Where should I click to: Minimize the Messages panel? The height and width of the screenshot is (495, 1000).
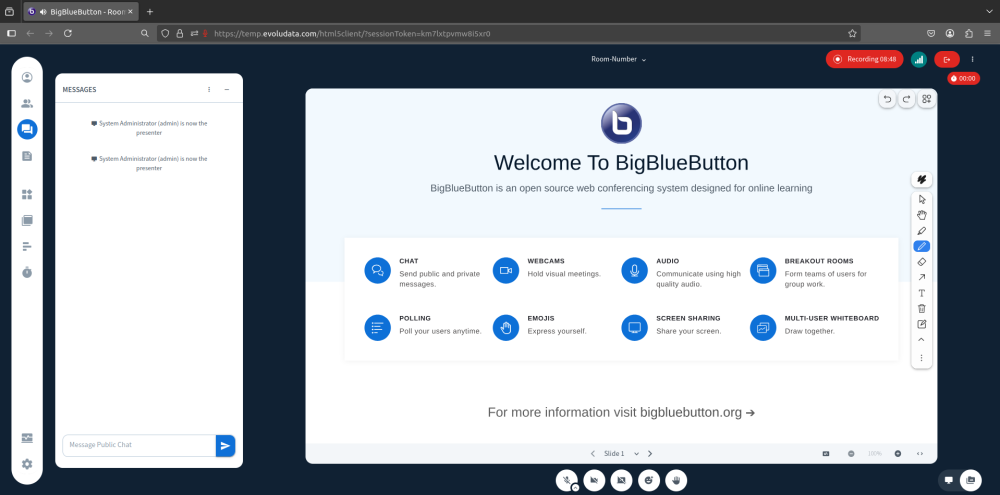pos(226,90)
